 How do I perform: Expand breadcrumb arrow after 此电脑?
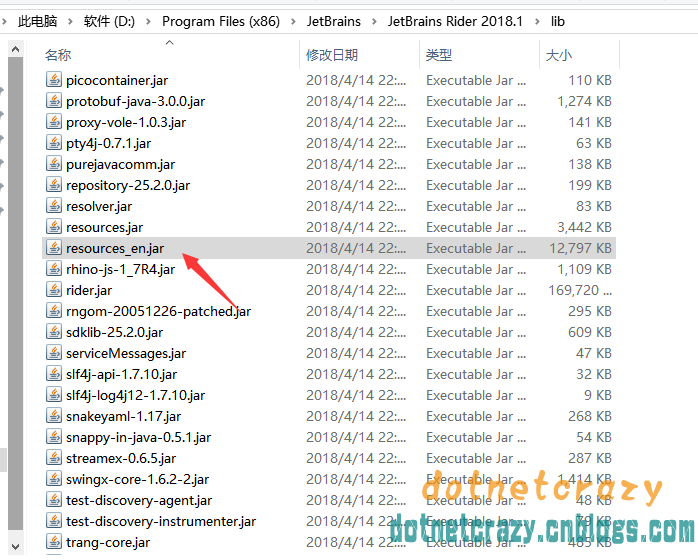pyautogui.click(x=70, y=21)
